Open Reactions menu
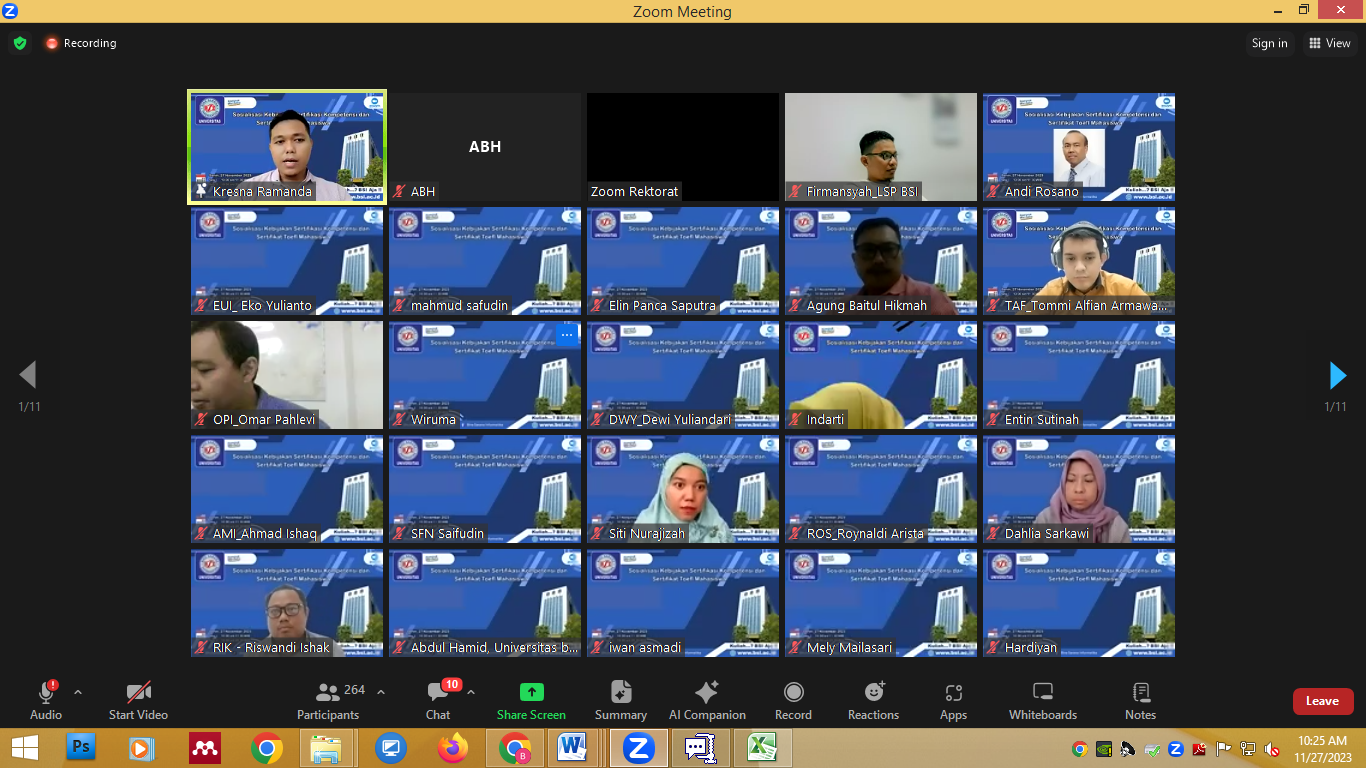Viewport: 1366px width, 768px height. point(874,701)
